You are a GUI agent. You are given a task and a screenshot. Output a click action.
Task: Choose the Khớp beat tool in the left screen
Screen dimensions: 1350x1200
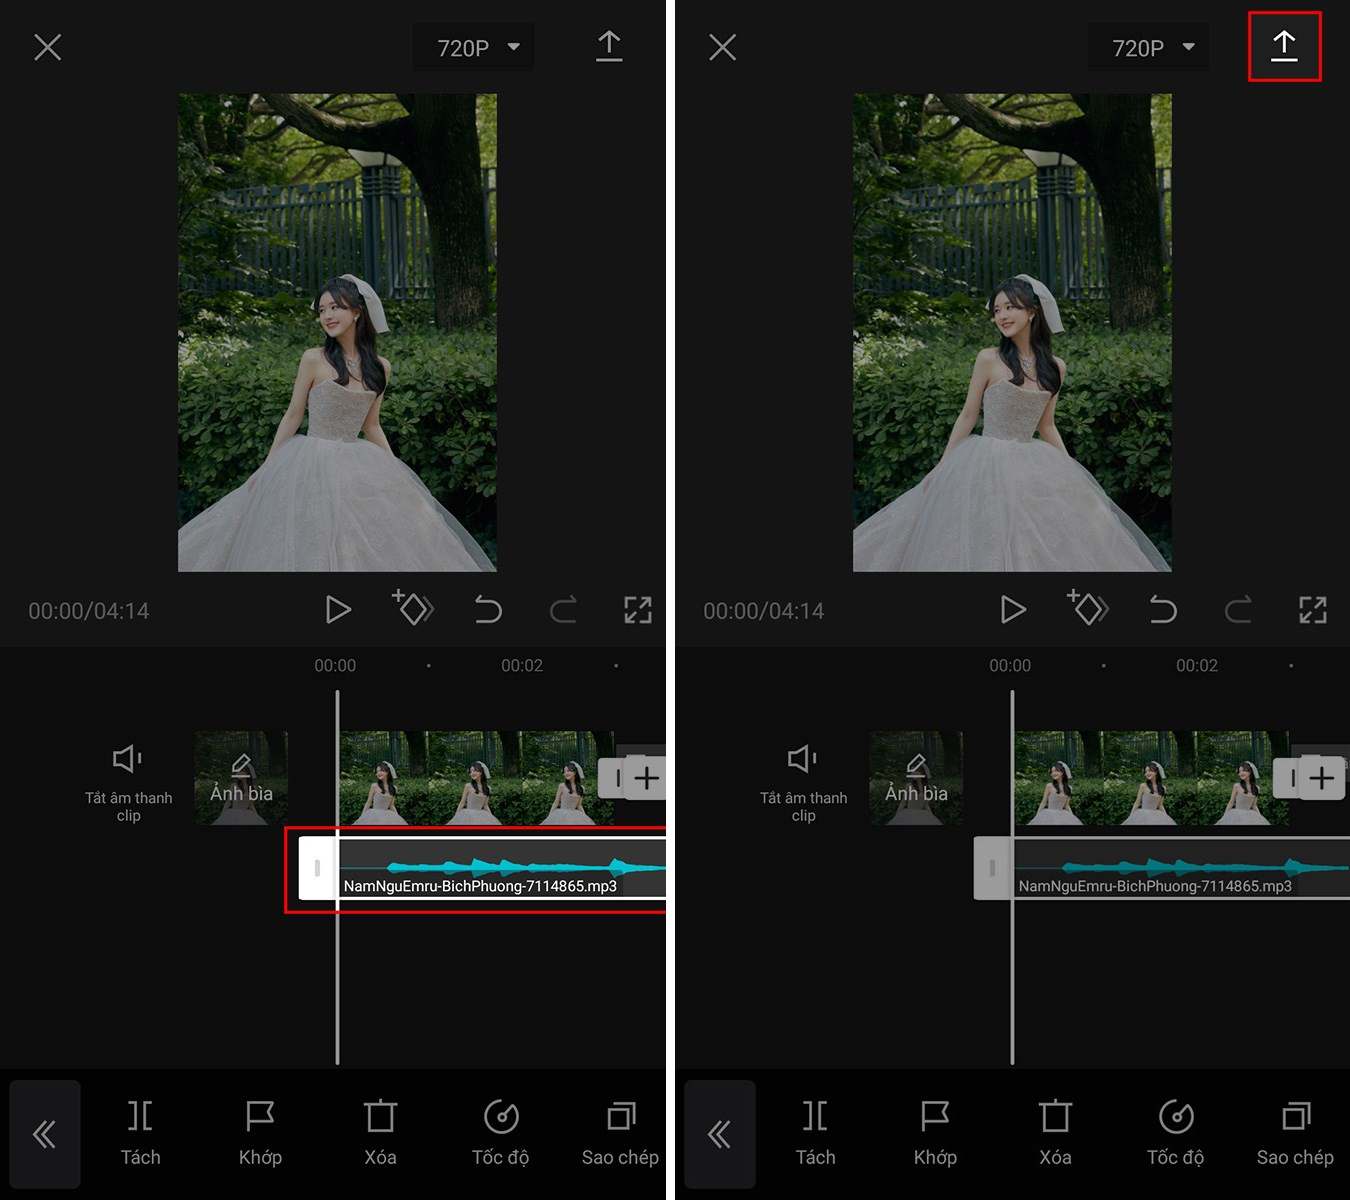260,1134
